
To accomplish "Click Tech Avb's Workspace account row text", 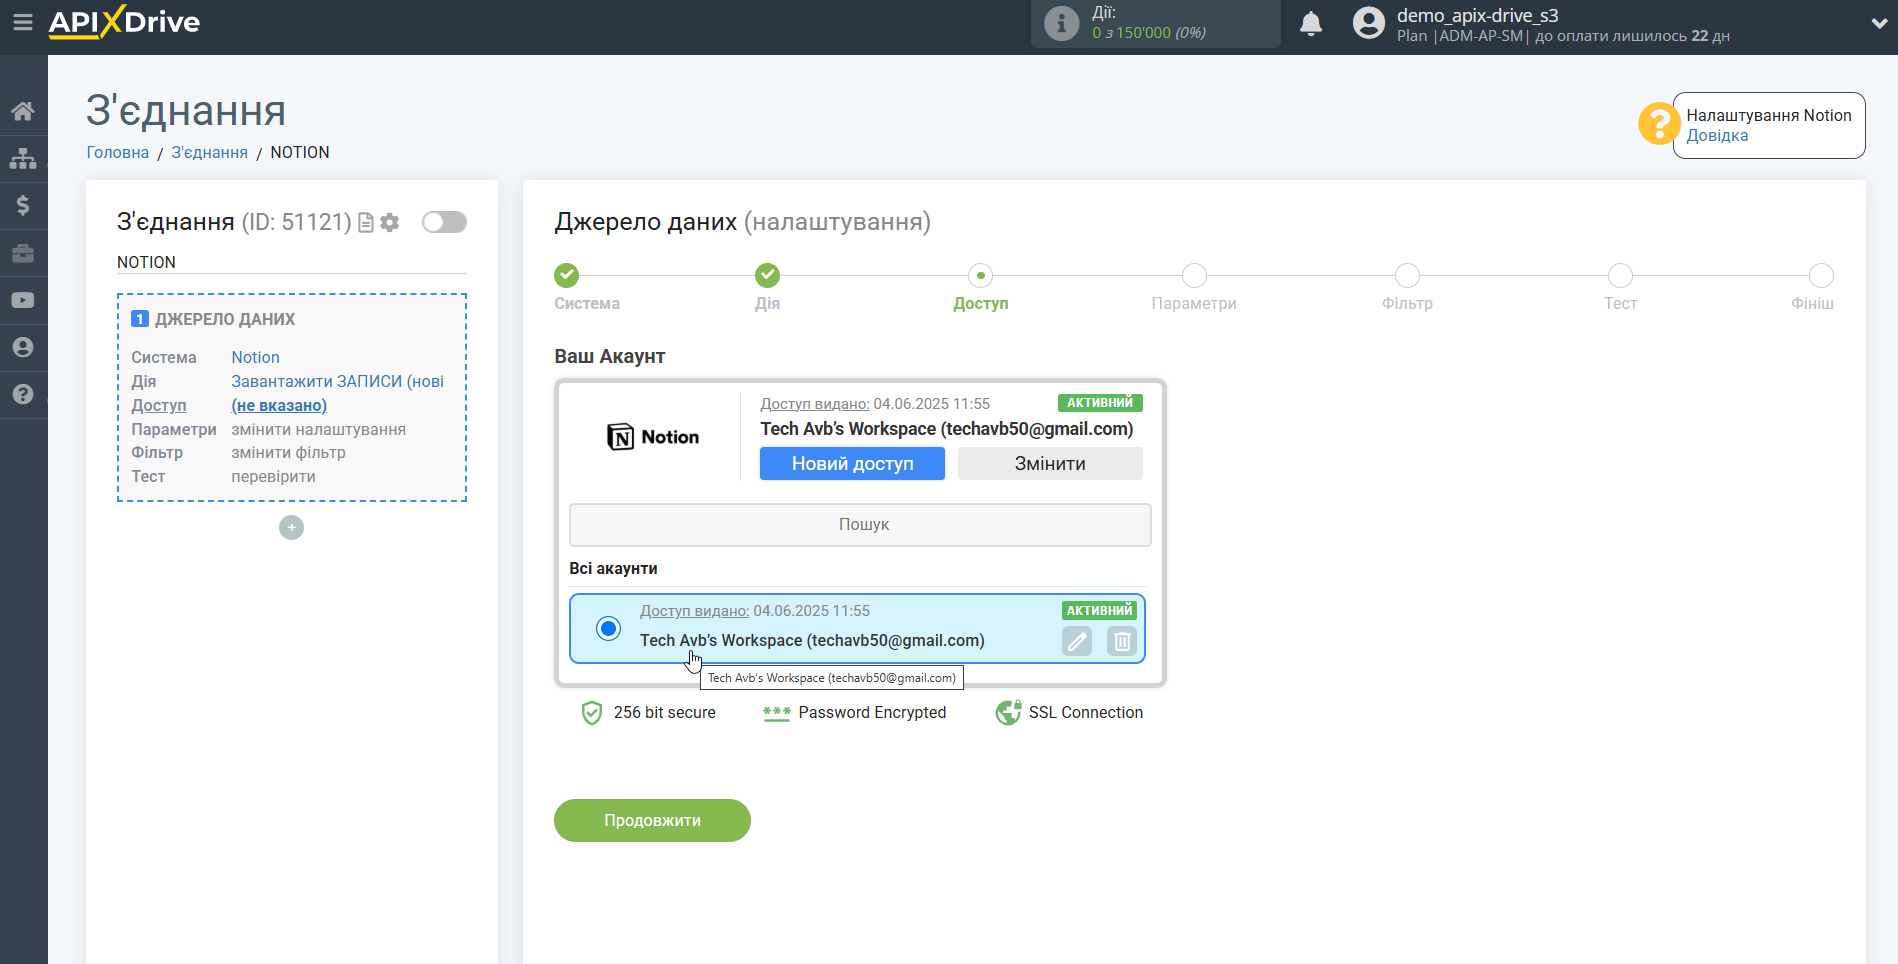I will click(812, 641).
